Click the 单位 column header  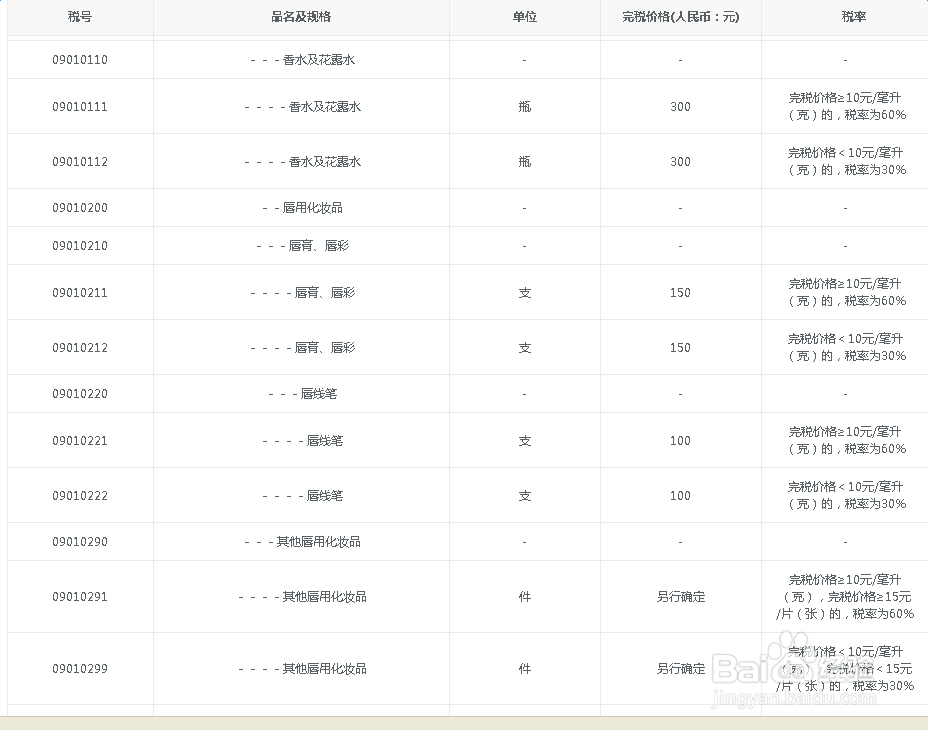click(x=524, y=17)
